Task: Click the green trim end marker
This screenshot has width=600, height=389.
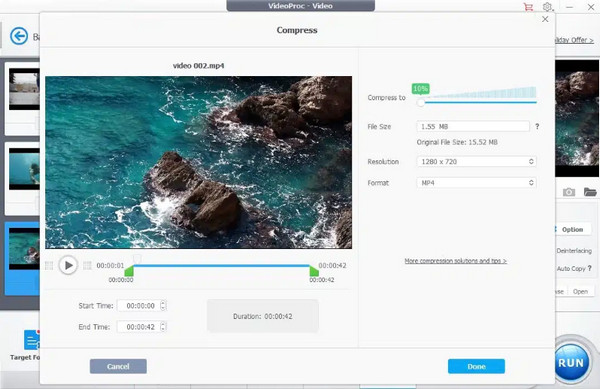Action: 314,271
